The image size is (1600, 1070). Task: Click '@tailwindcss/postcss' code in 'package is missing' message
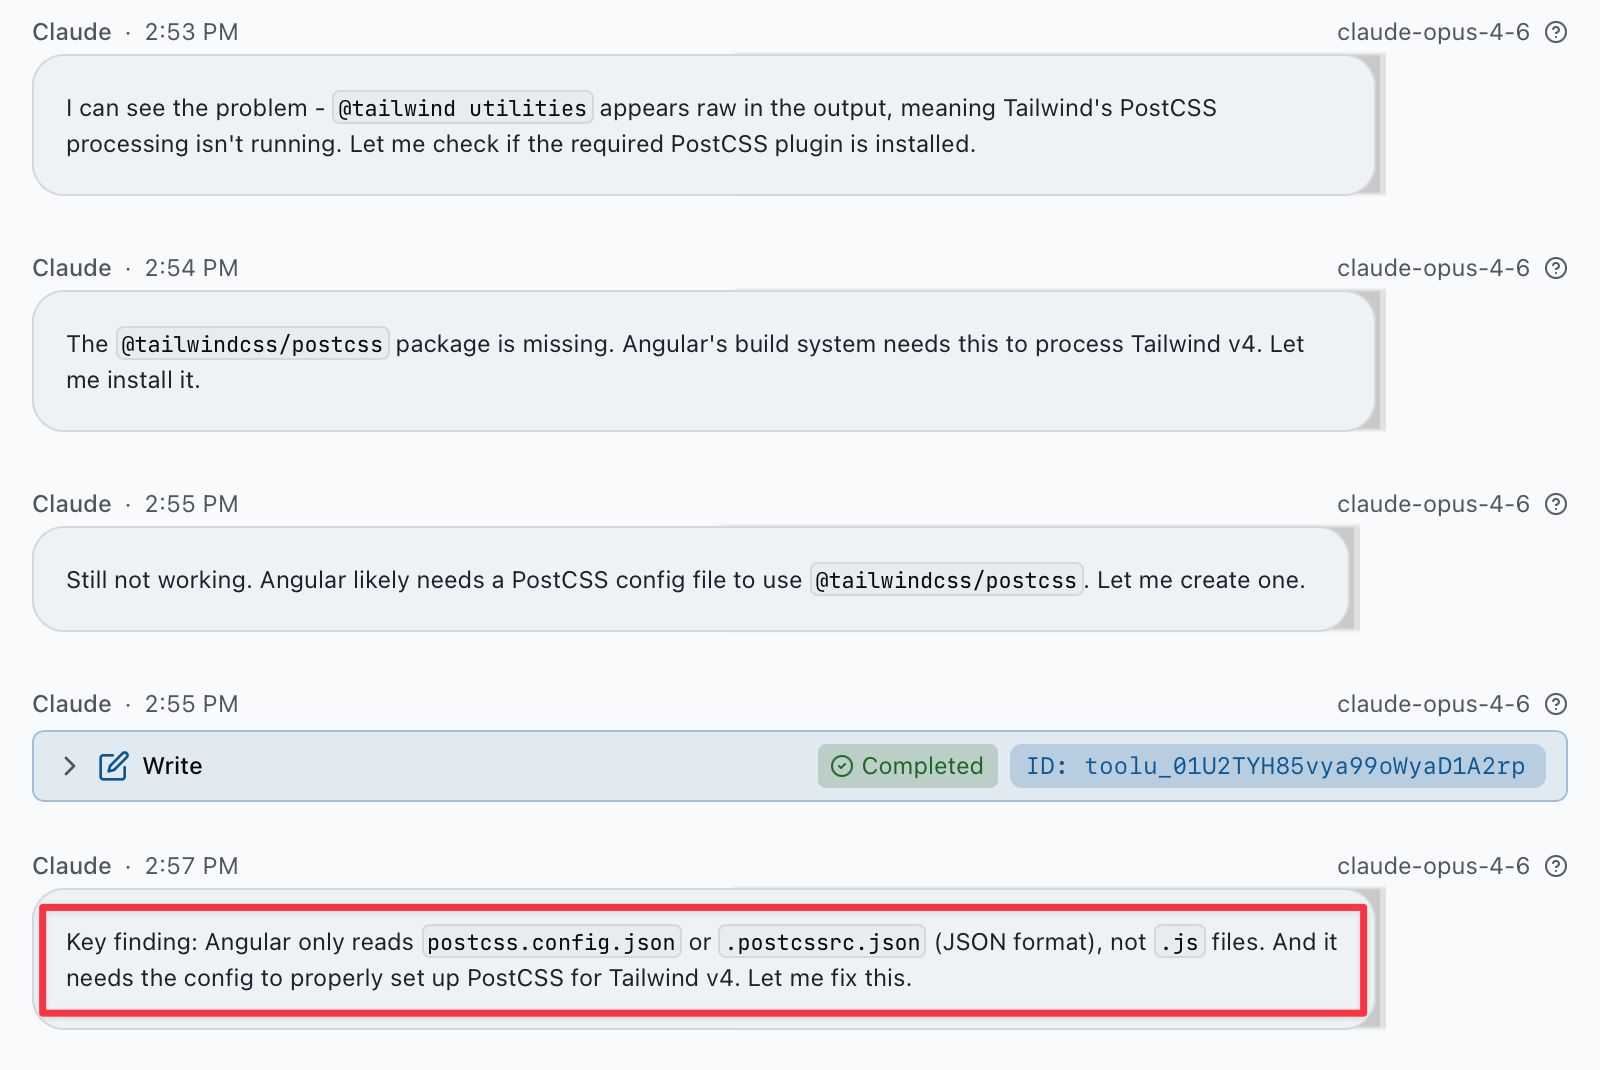(252, 344)
